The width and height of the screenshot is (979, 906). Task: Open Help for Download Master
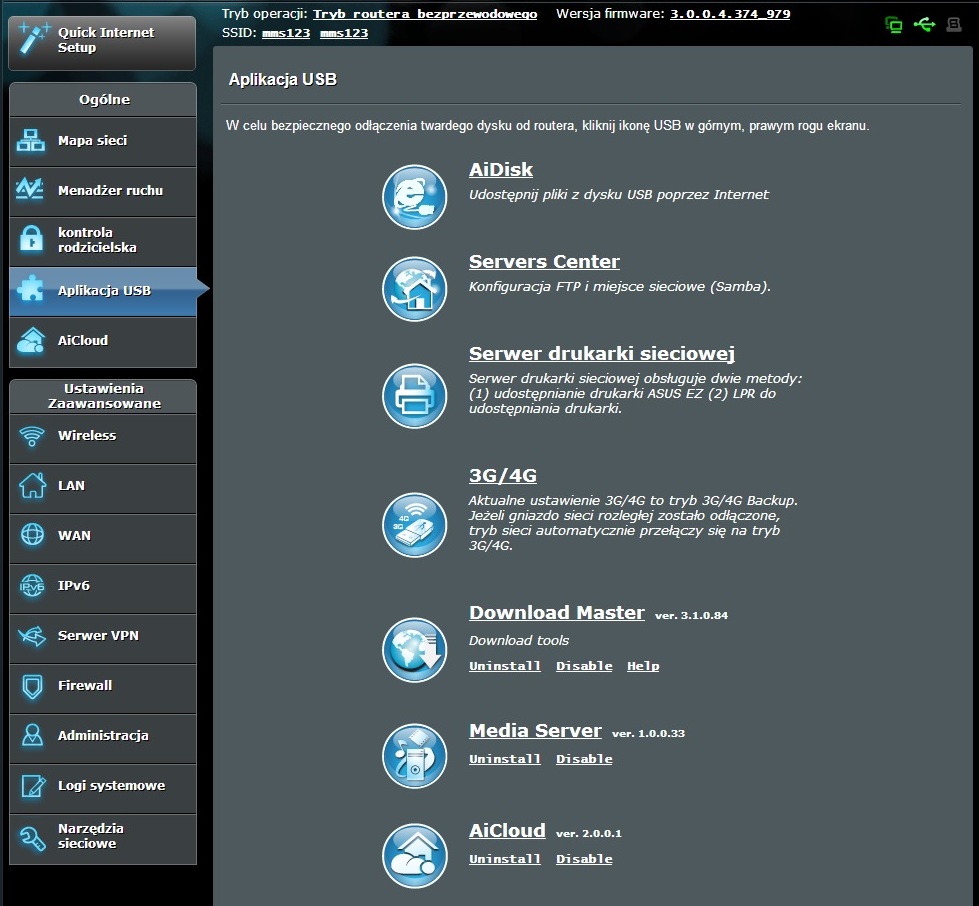(643, 666)
